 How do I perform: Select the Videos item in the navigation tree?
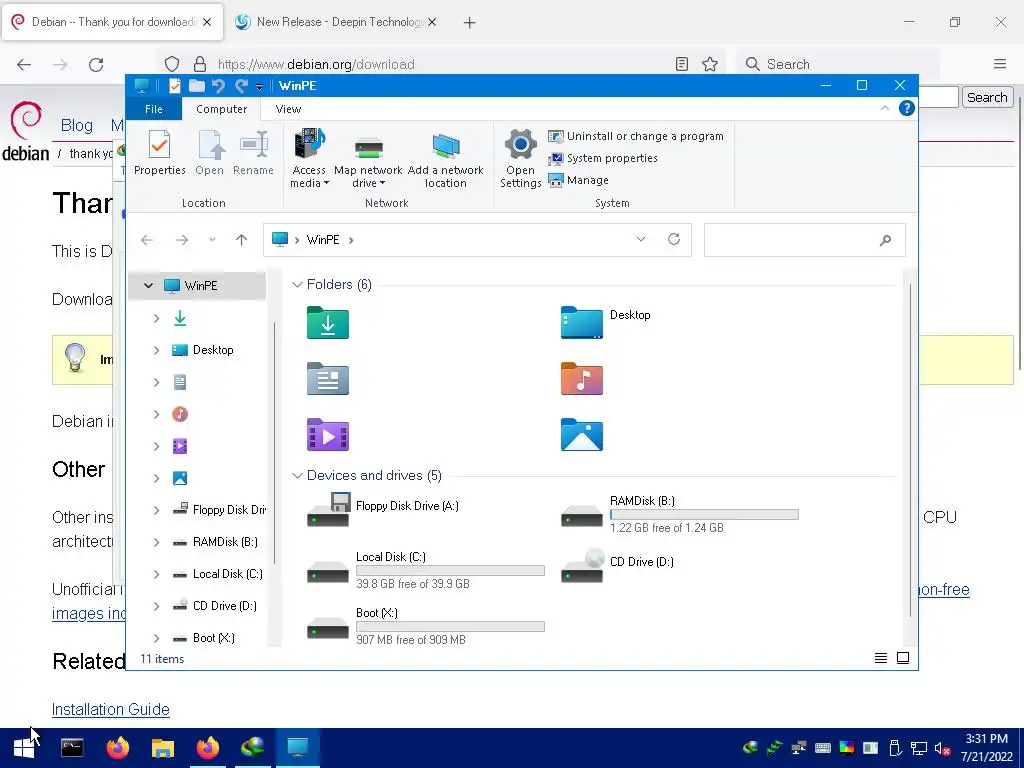(180, 446)
